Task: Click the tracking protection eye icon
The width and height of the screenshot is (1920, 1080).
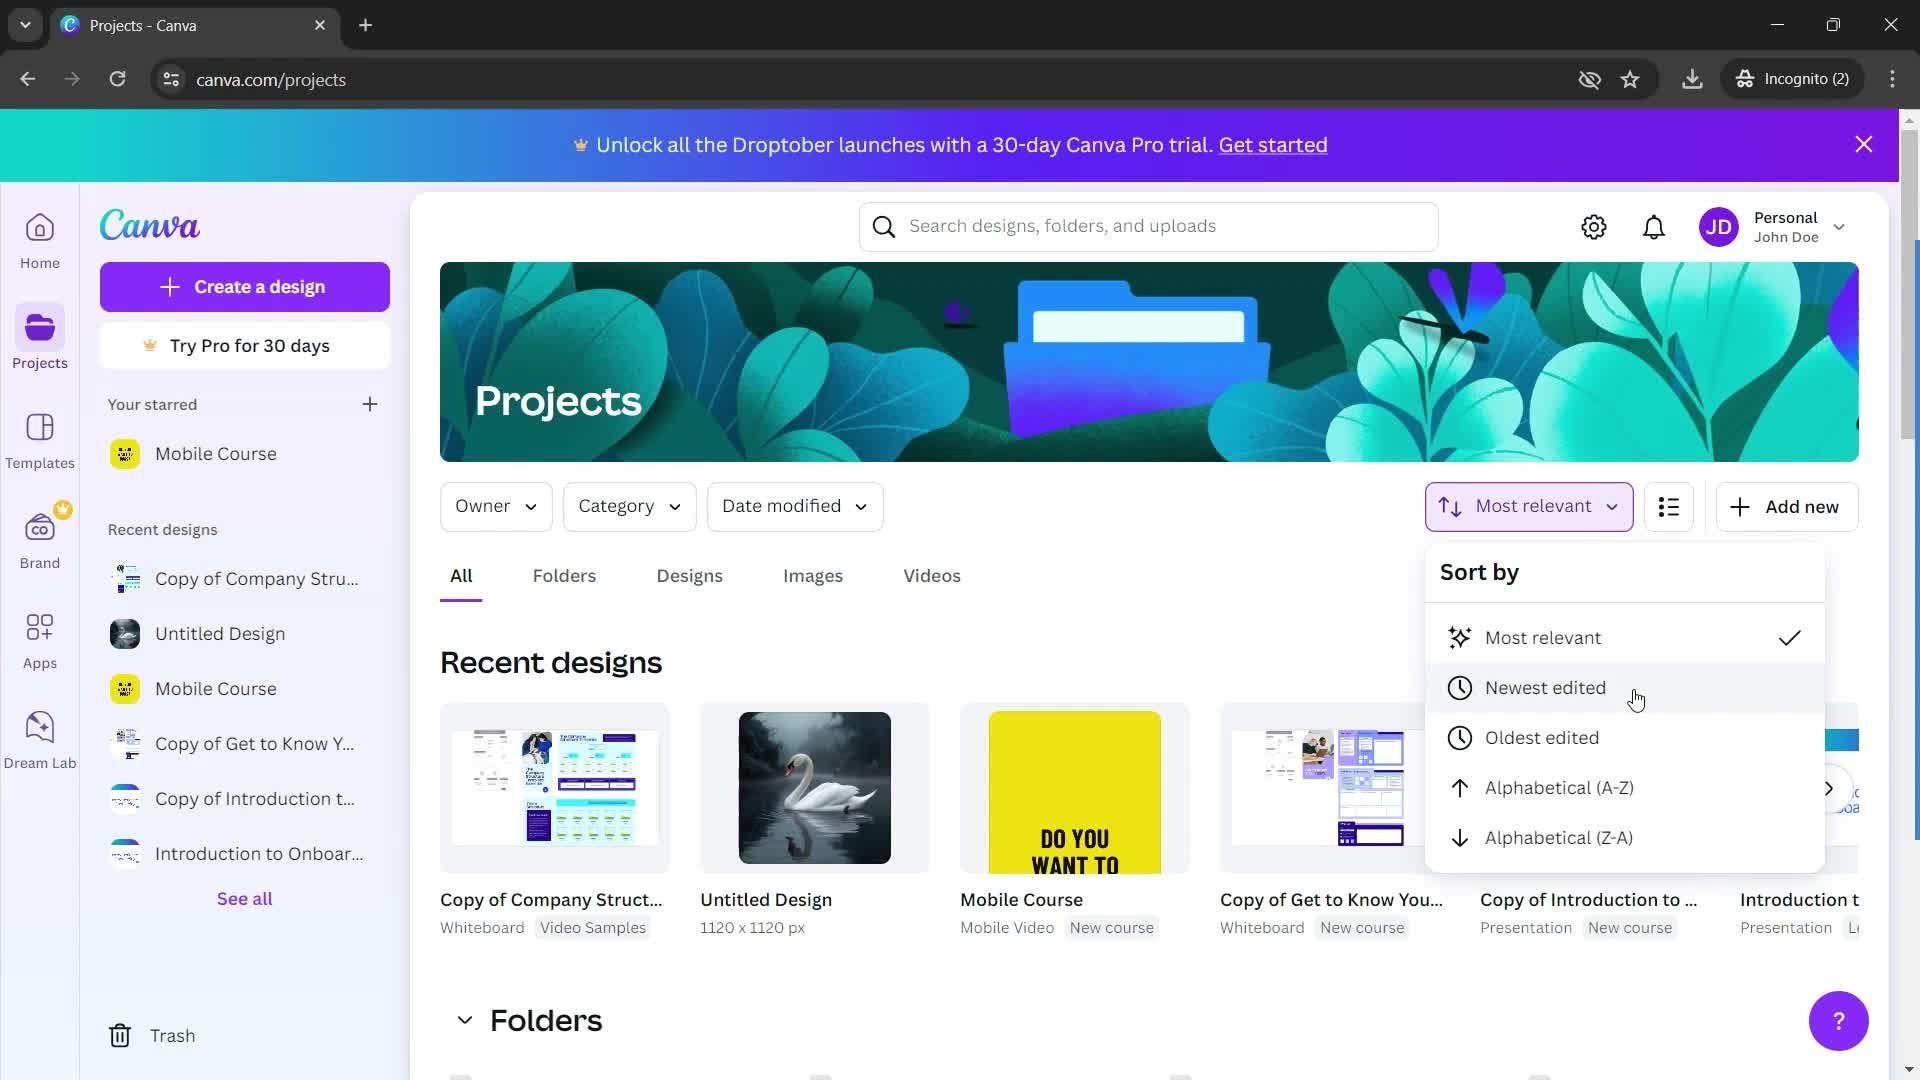Action: [1589, 79]
